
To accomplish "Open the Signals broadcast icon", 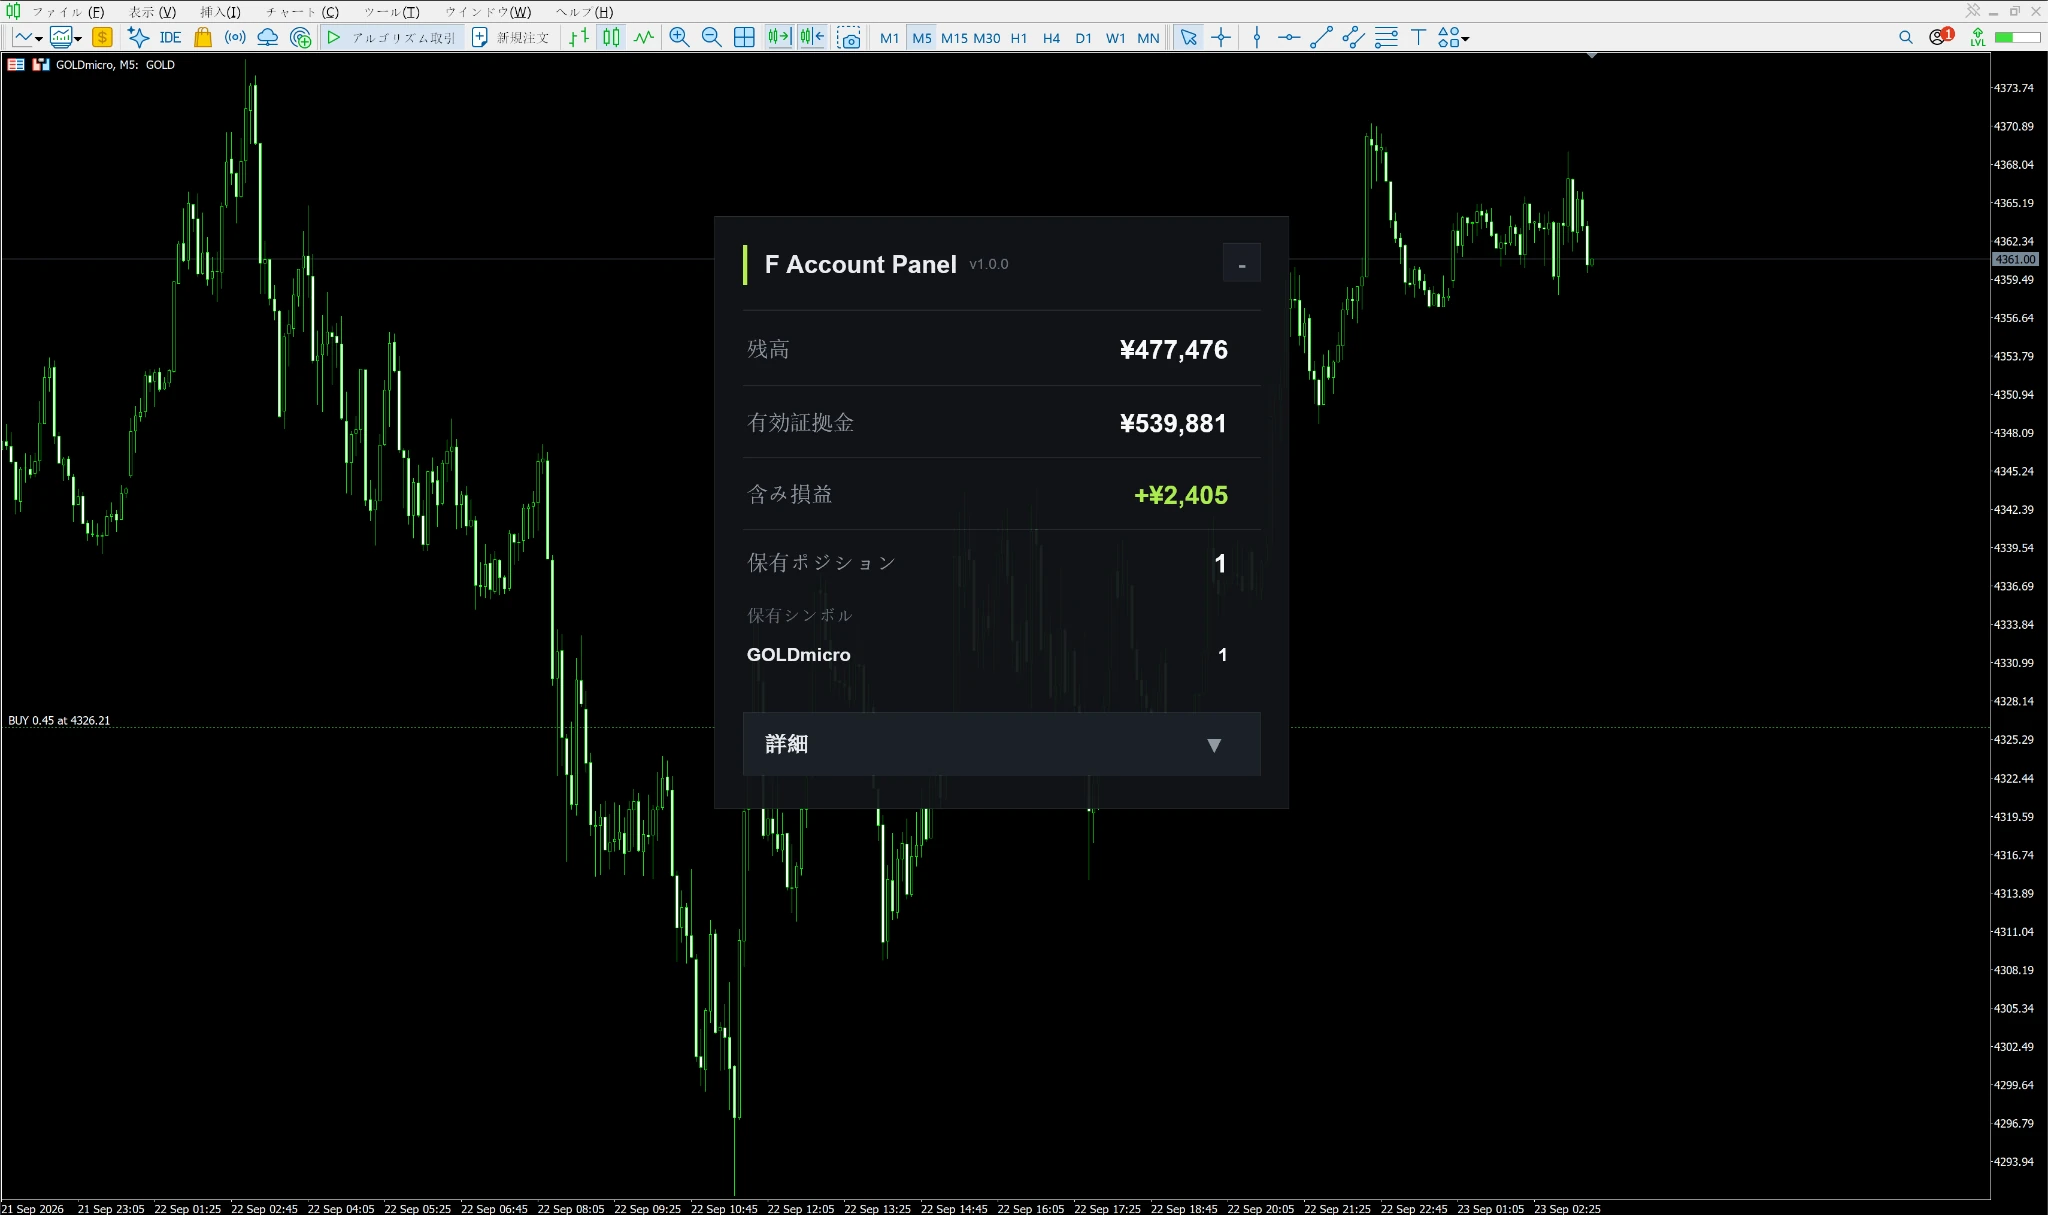I will [235, 38].
